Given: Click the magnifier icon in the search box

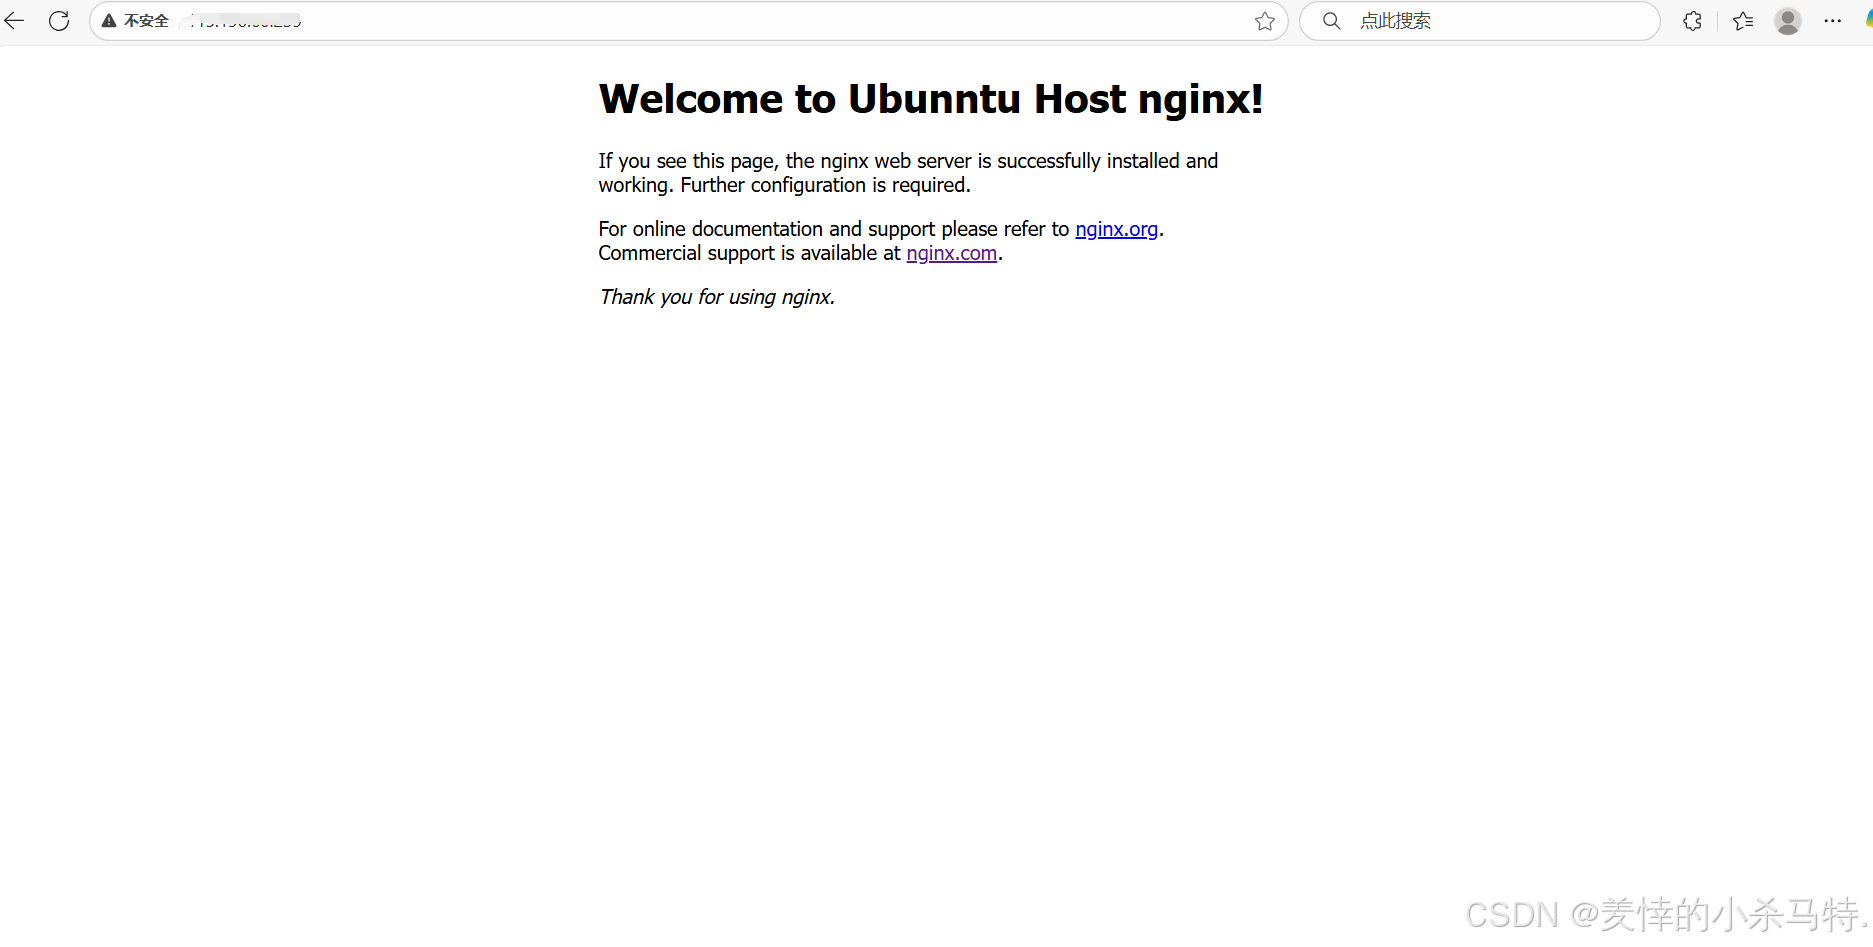Looking at the screenshot, I should pos(1331,21).
